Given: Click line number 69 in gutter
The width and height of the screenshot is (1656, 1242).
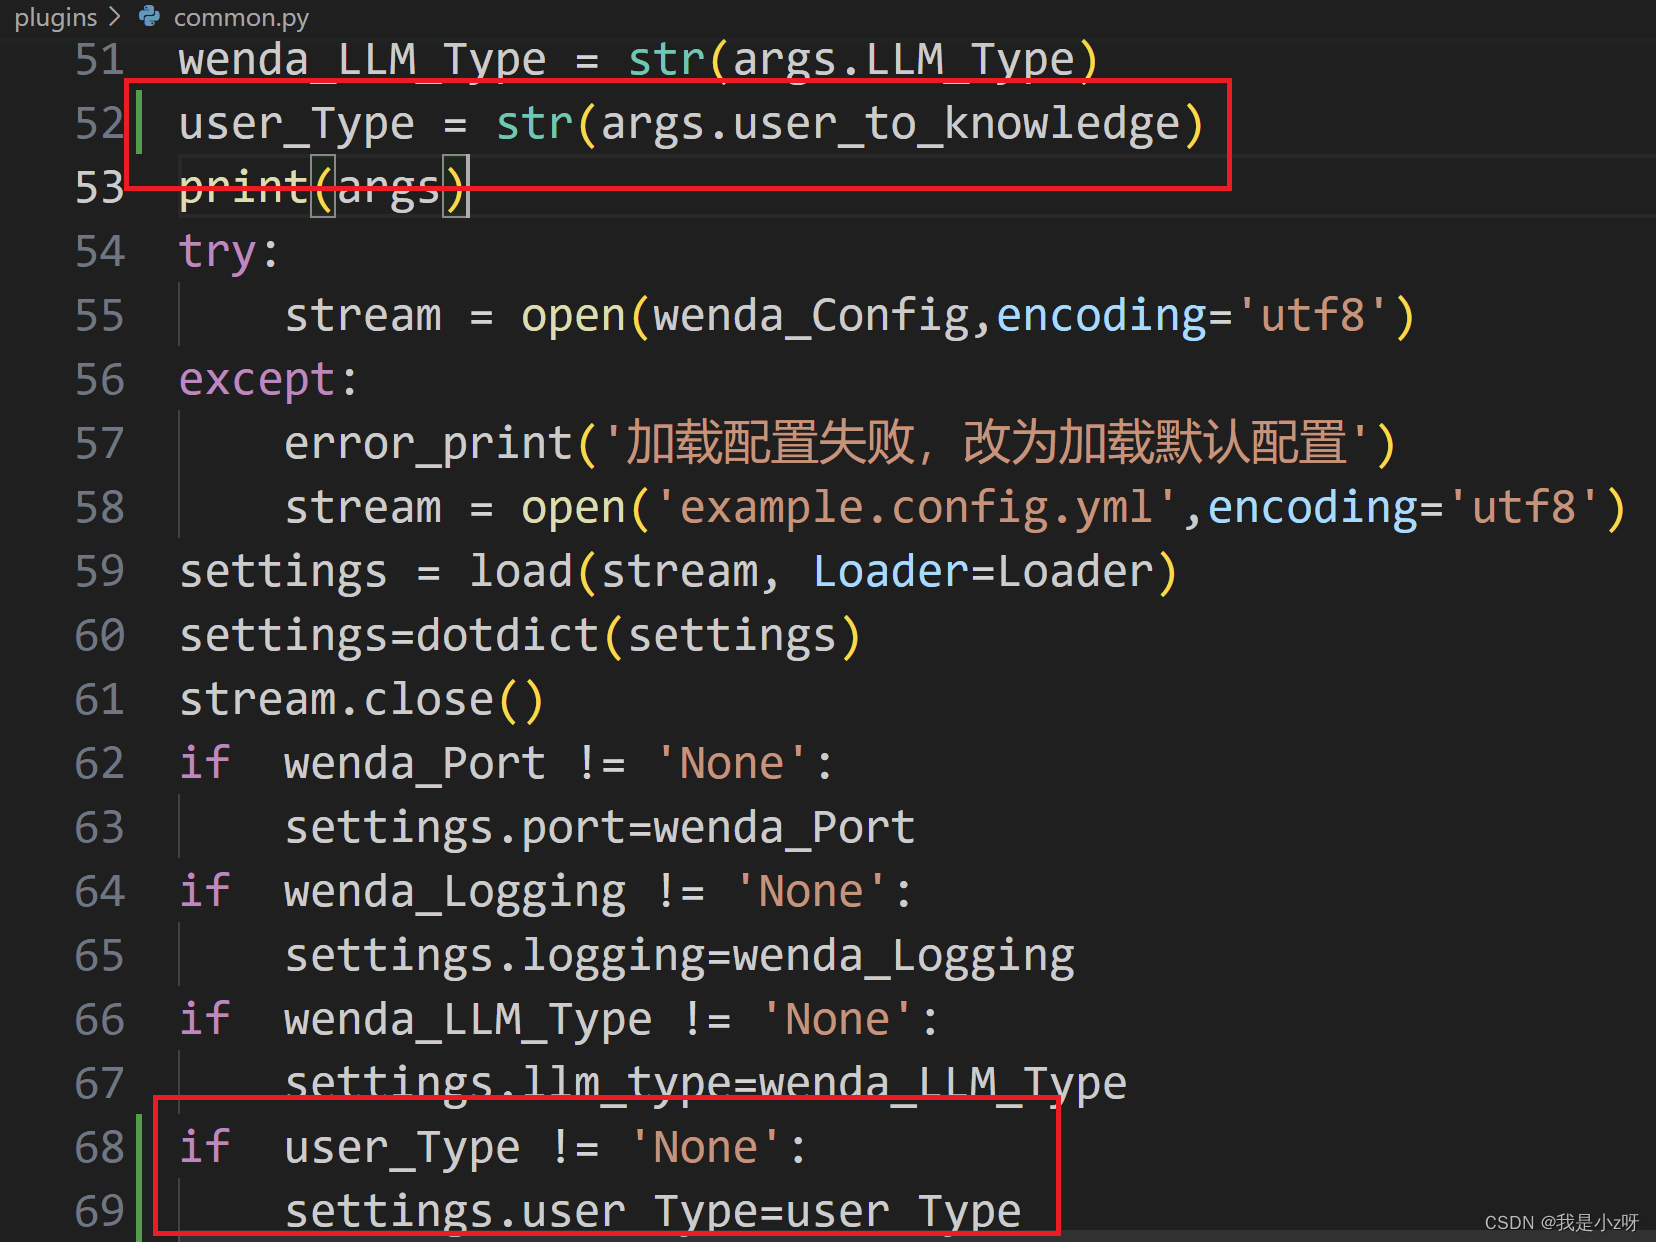Looking at the screenshot, I should point(100,1212).
